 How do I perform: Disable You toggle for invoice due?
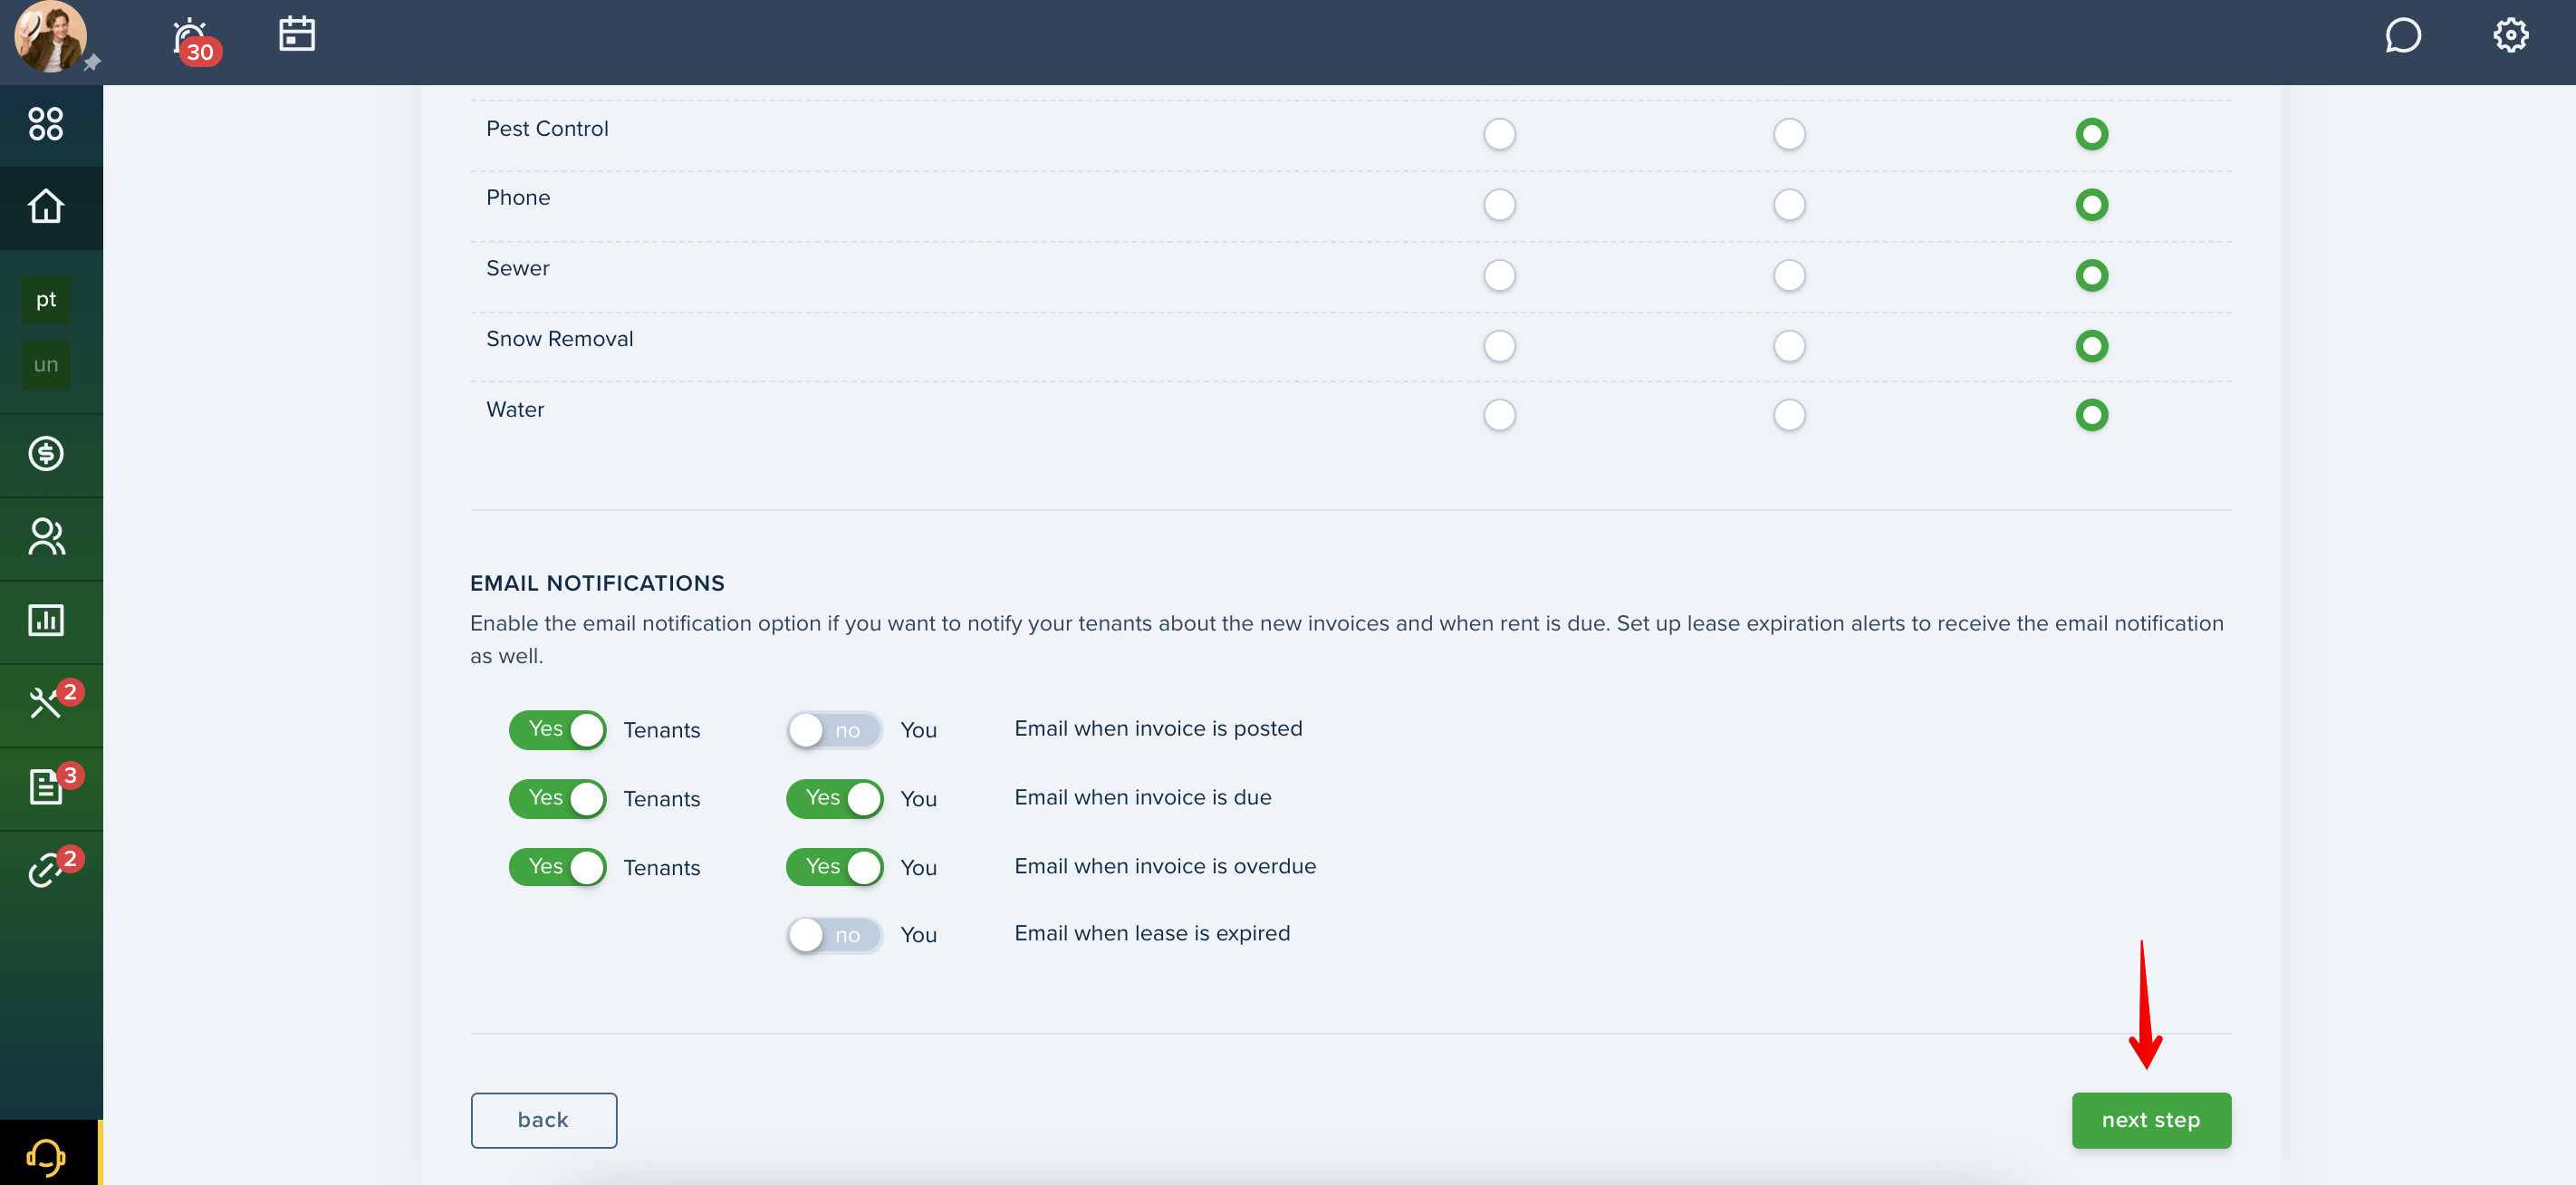tap(835, 799)
